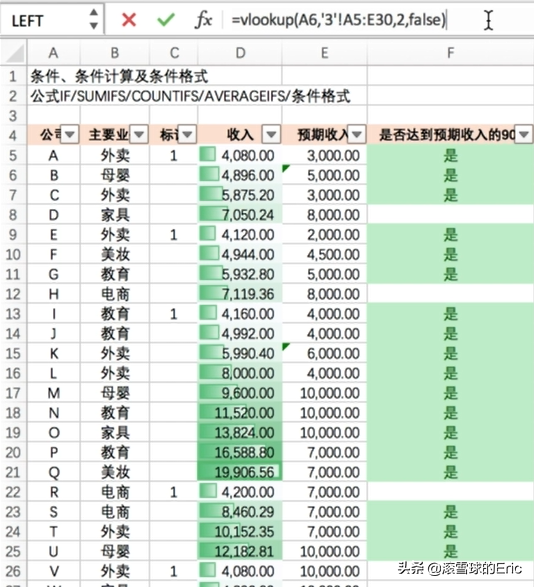This screenshot has width=534, height=587.
Task: Click expected income 6,000.00 cell
Action: 325,353
